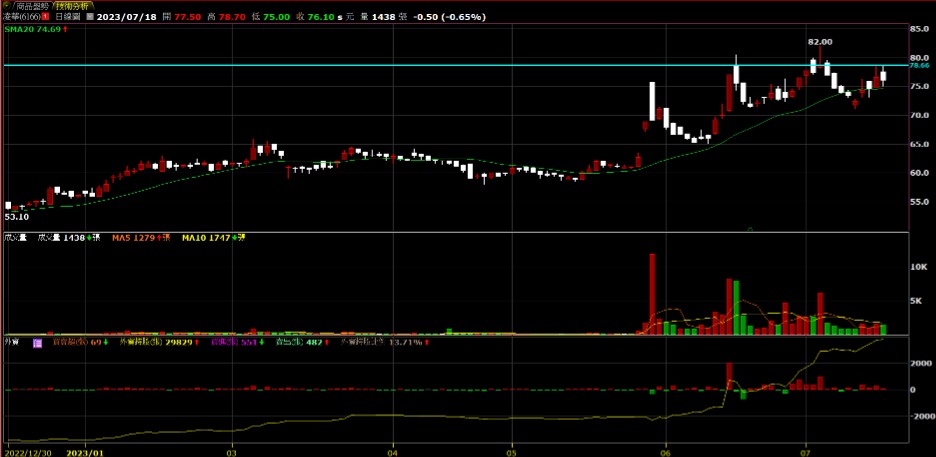
Task: Open the 日線圖 chart period selector
Action: pyautogui.click(x=68, y=18)
